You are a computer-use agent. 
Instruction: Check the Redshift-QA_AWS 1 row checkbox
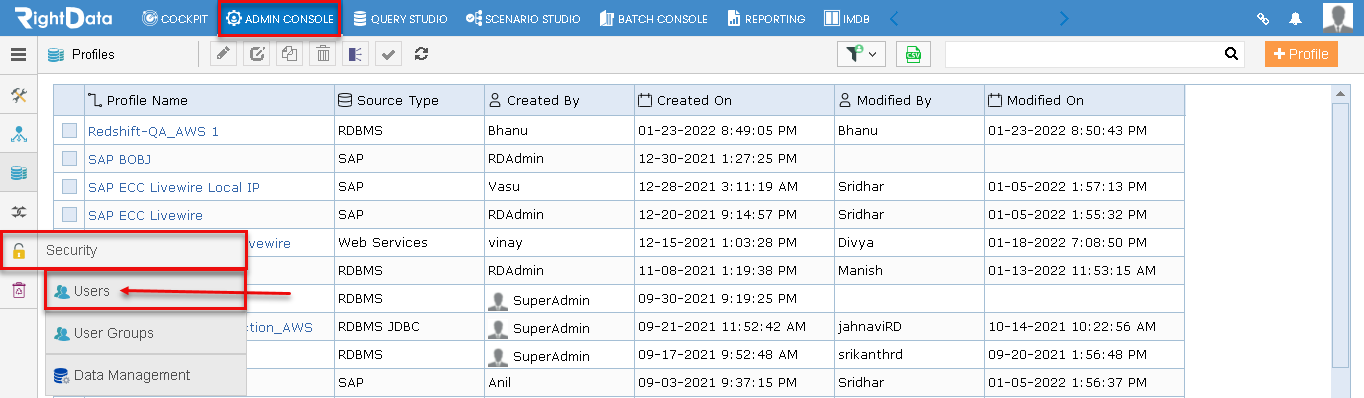click(69, 130)
